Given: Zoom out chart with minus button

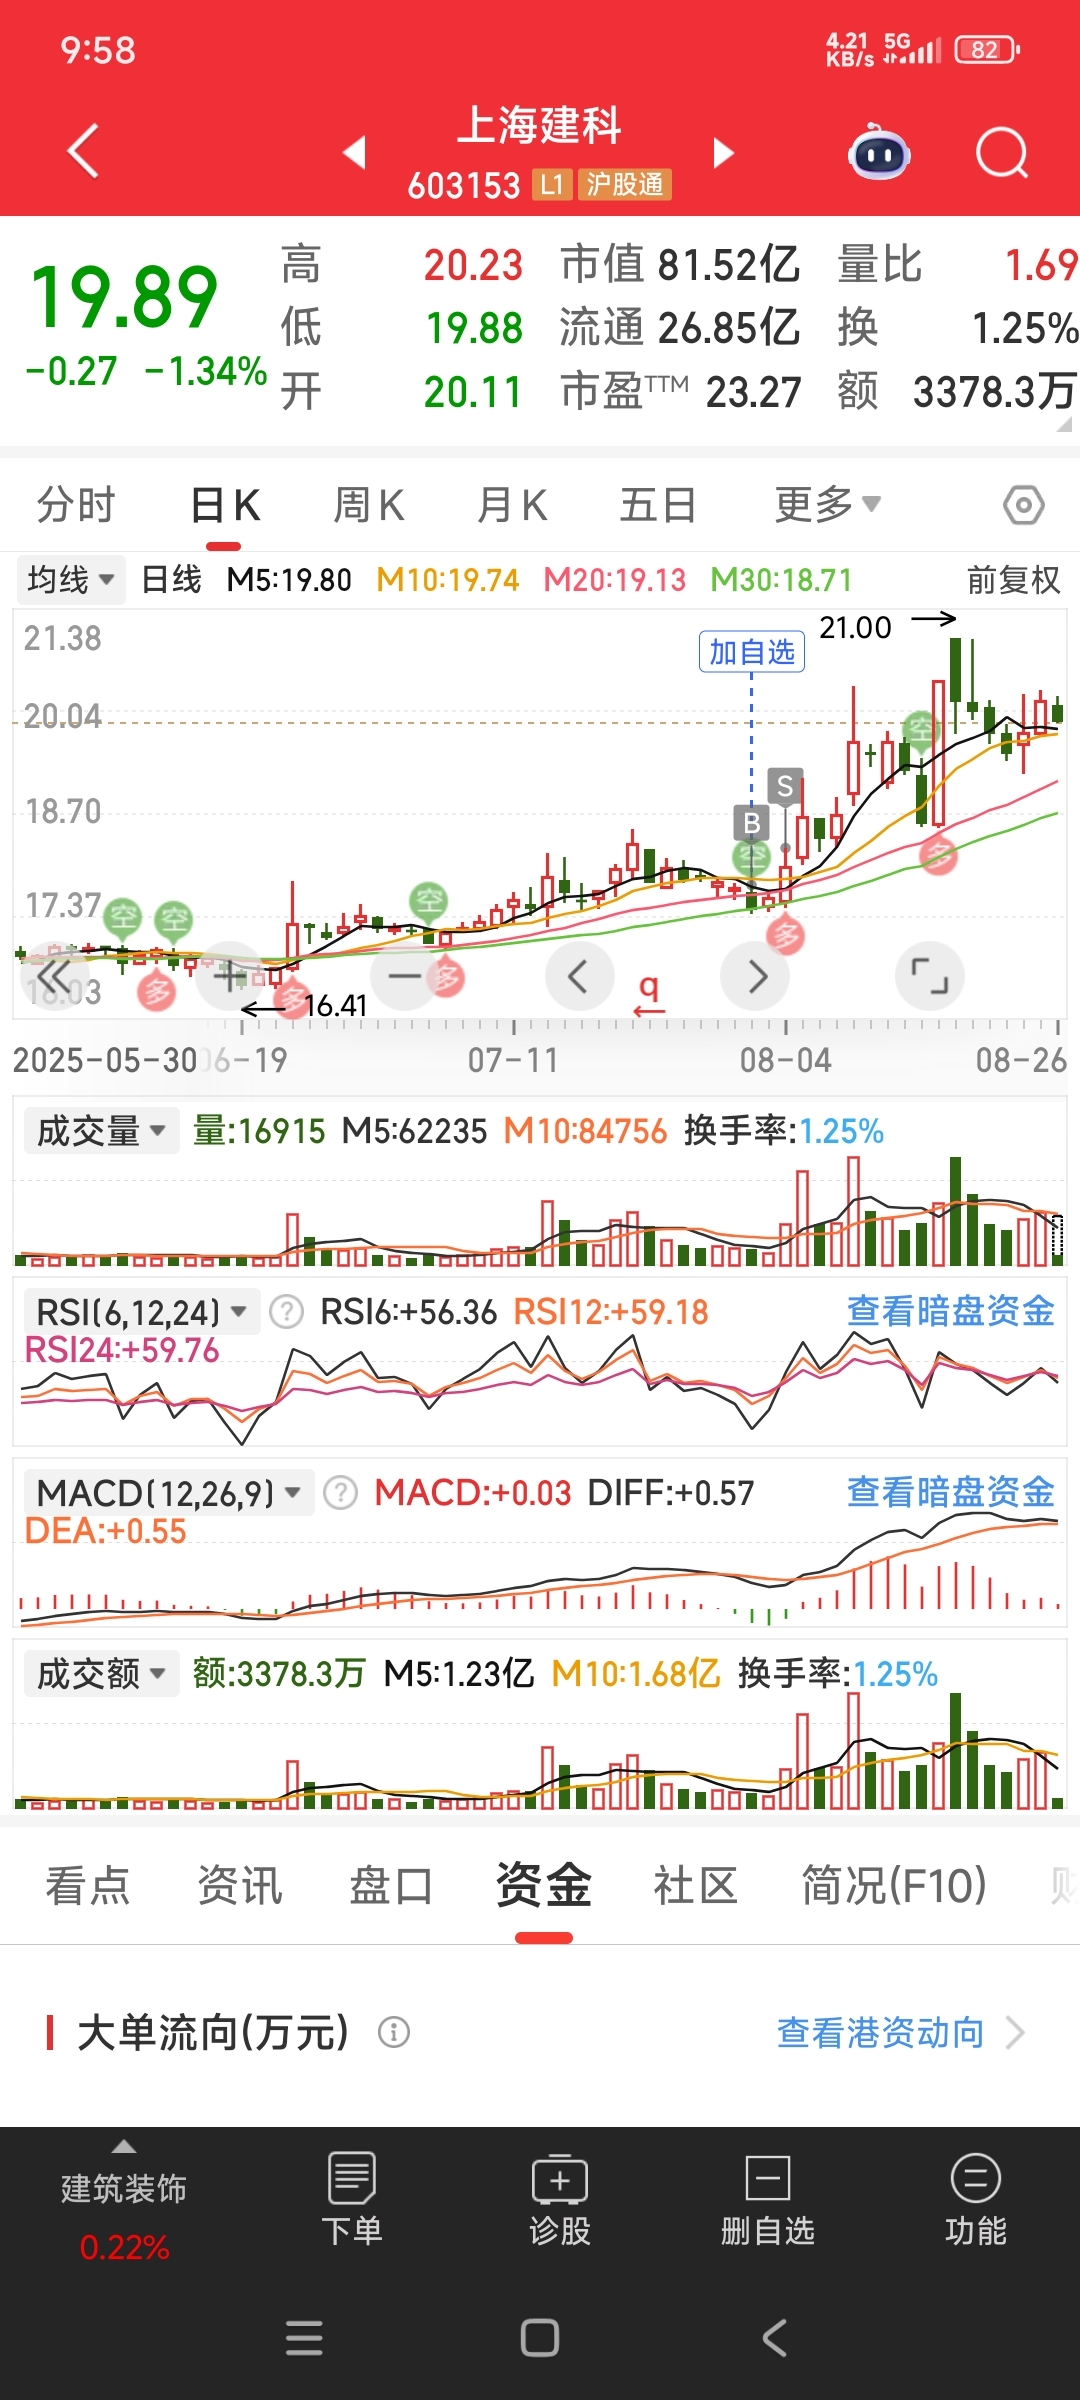Looking at the screenshot, I should click(x=404, y=976).
